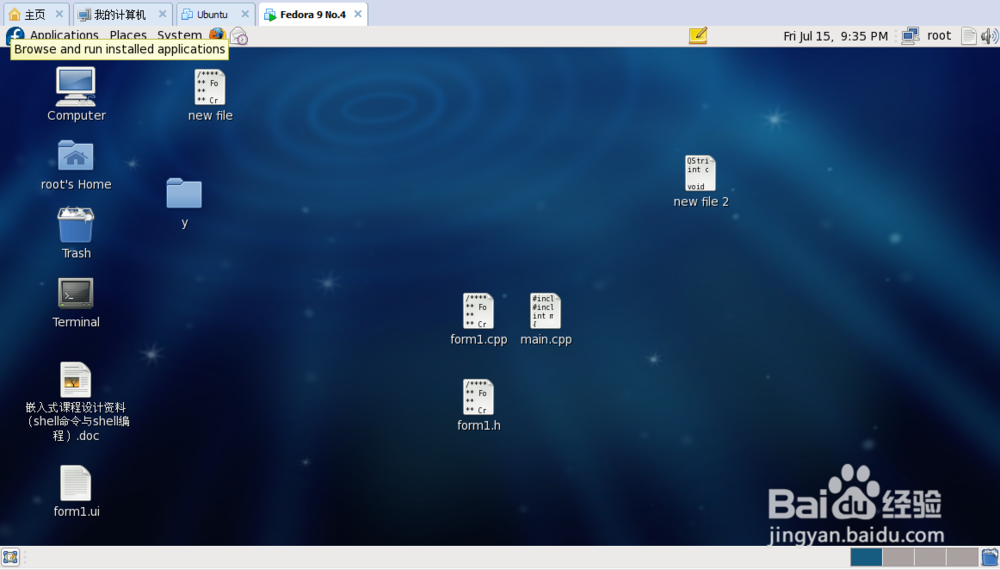Screen dimensions: 1000x570
Task: Launch Firefox from the top panel
Action: point(217,35)
